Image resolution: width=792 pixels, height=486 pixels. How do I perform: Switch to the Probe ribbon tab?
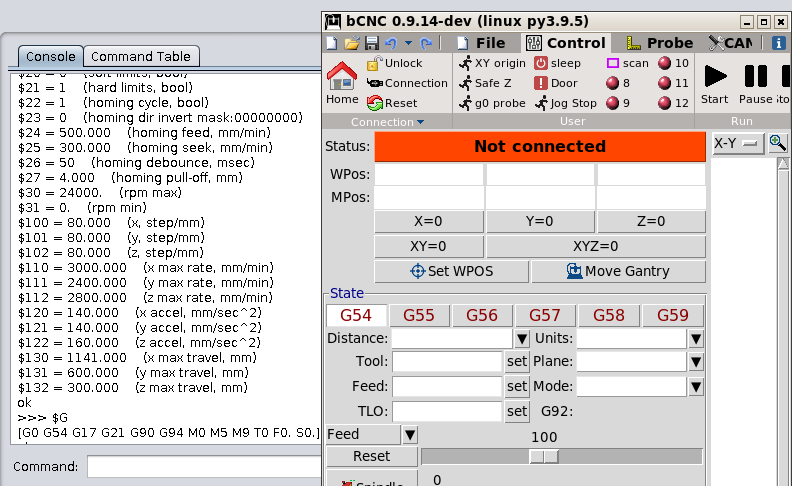(660, 43)
